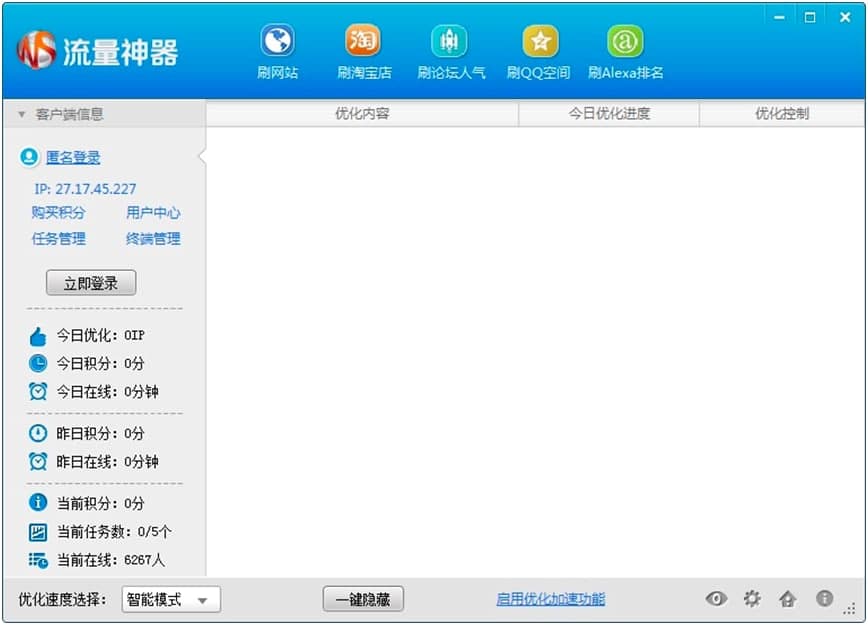
Task: Select the 刷Alexa排名 green icon
Action: [624, 40]
